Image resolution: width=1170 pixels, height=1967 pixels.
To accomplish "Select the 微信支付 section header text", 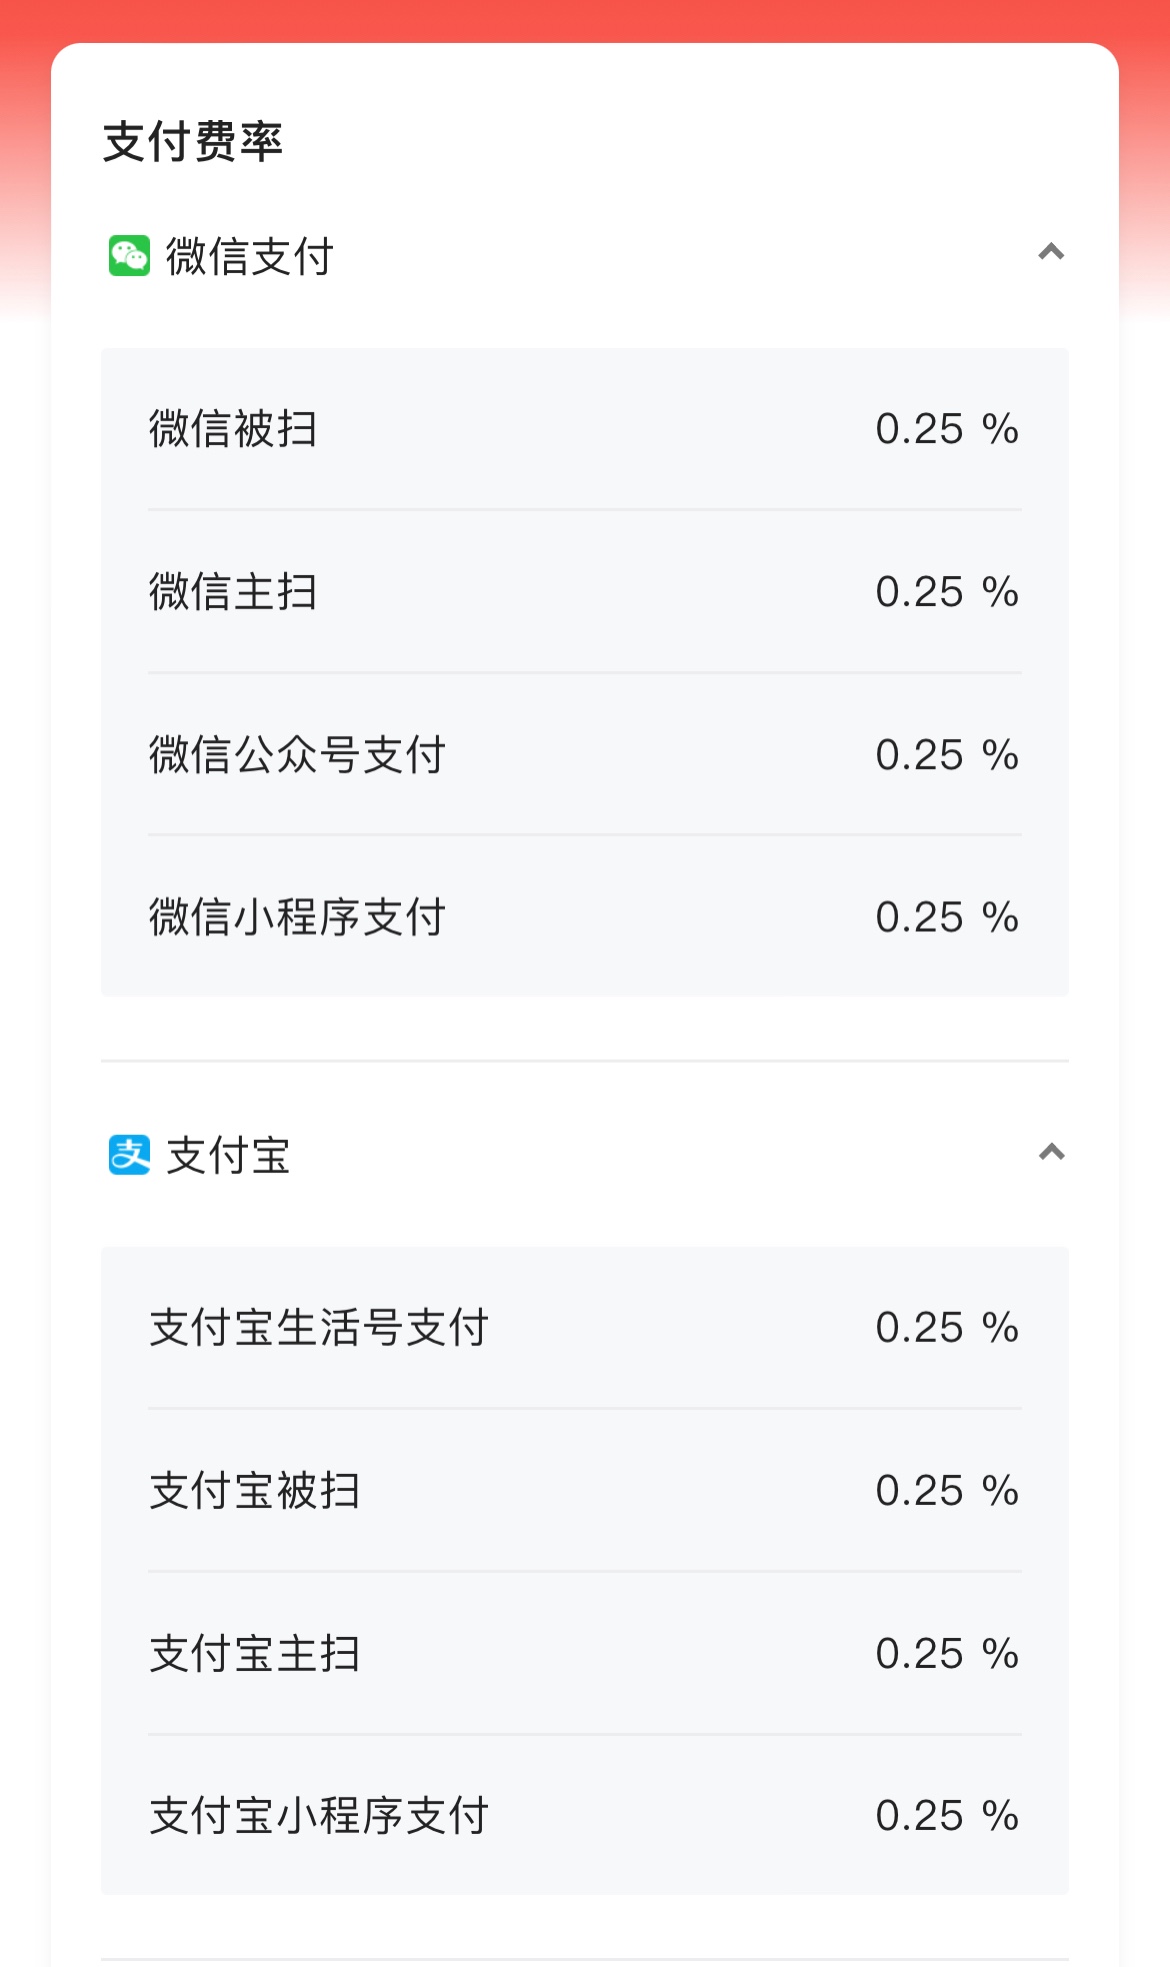I will [x=249, y=257].
